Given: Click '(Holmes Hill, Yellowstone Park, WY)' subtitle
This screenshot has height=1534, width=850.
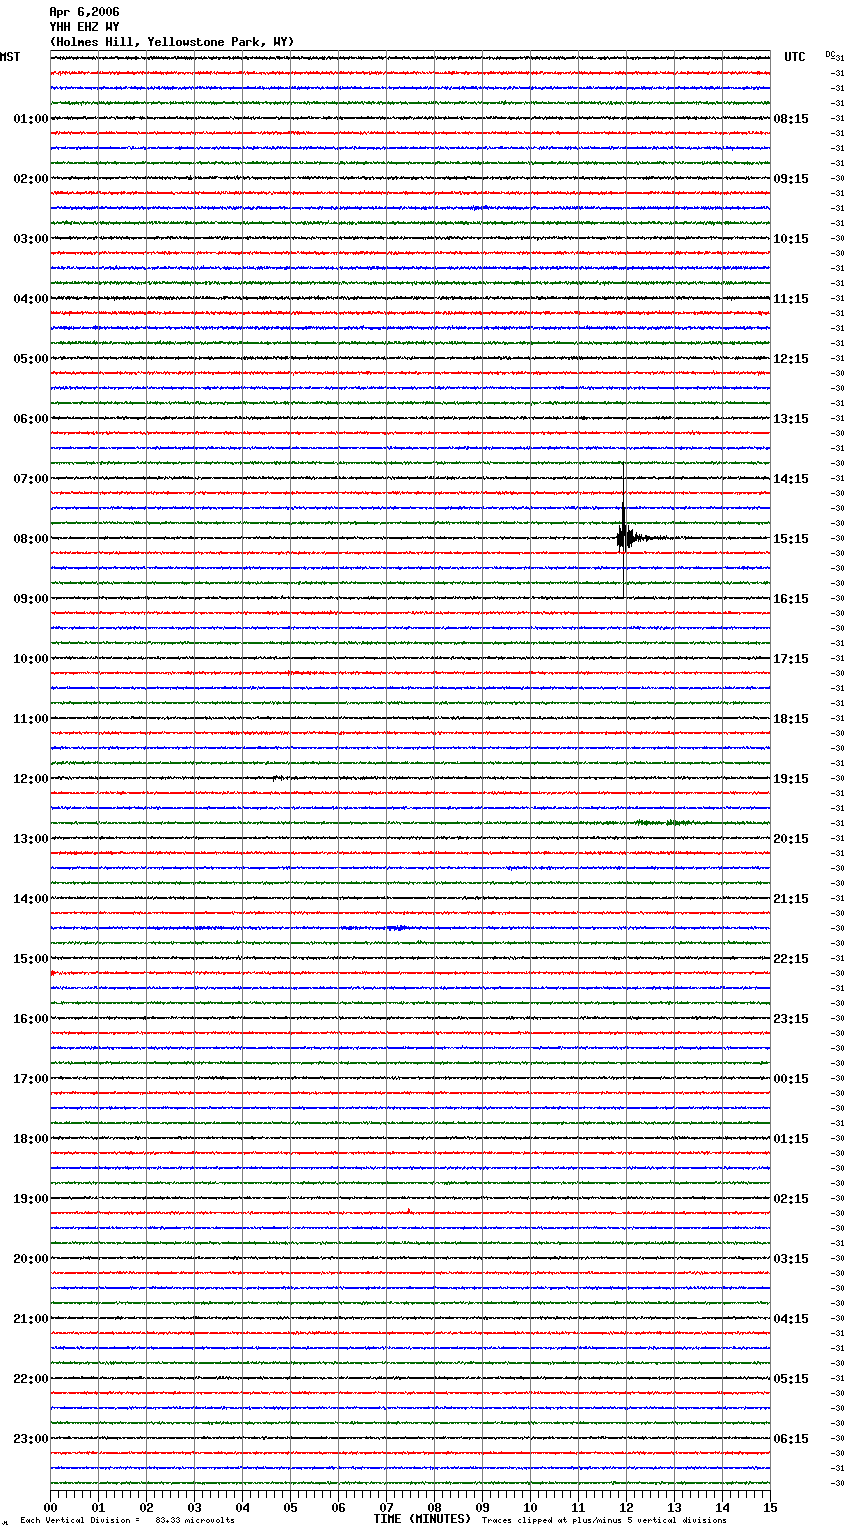Looking at the screenshot, I should pyautogui.click(x=172, y=42).
